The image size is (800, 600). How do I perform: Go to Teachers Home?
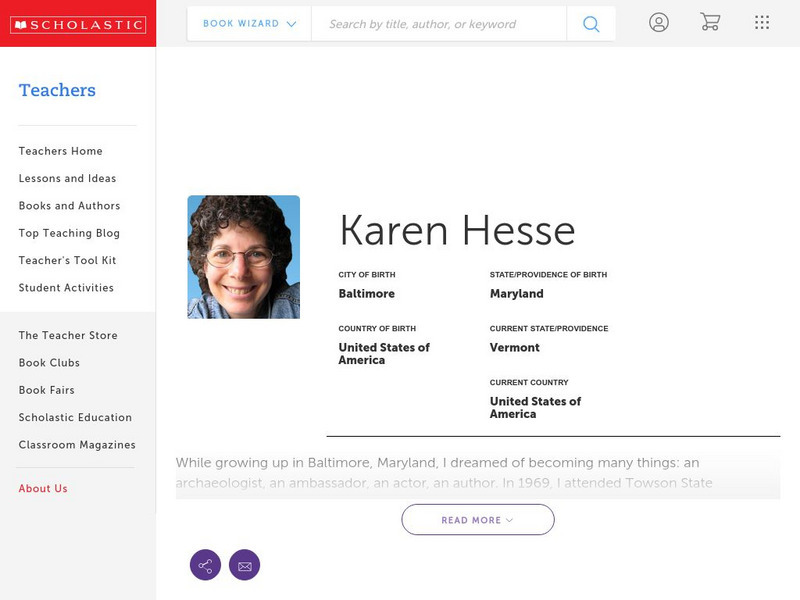tap(60, 151)
